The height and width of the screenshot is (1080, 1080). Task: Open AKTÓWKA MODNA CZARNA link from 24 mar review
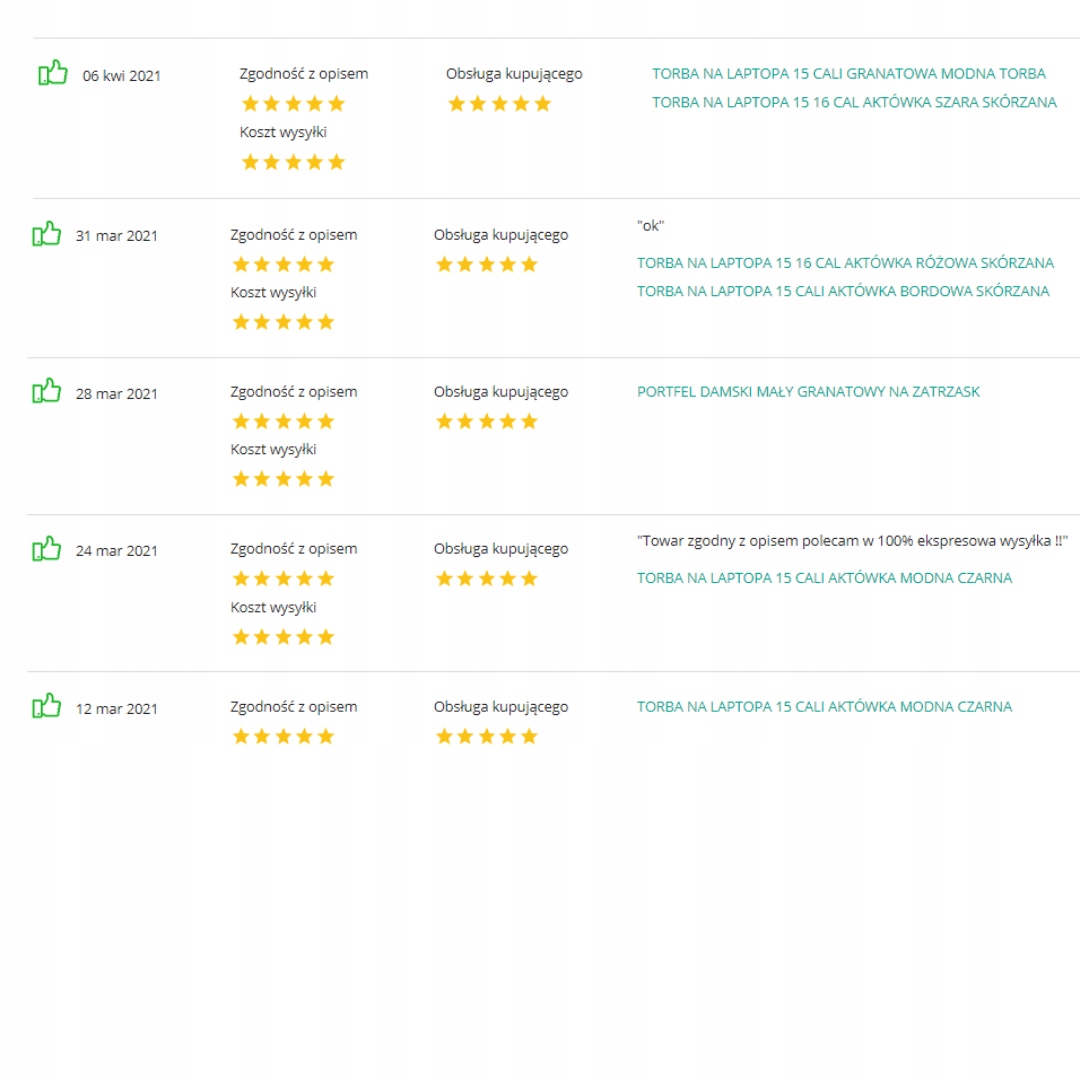click(x=824, y=578)
